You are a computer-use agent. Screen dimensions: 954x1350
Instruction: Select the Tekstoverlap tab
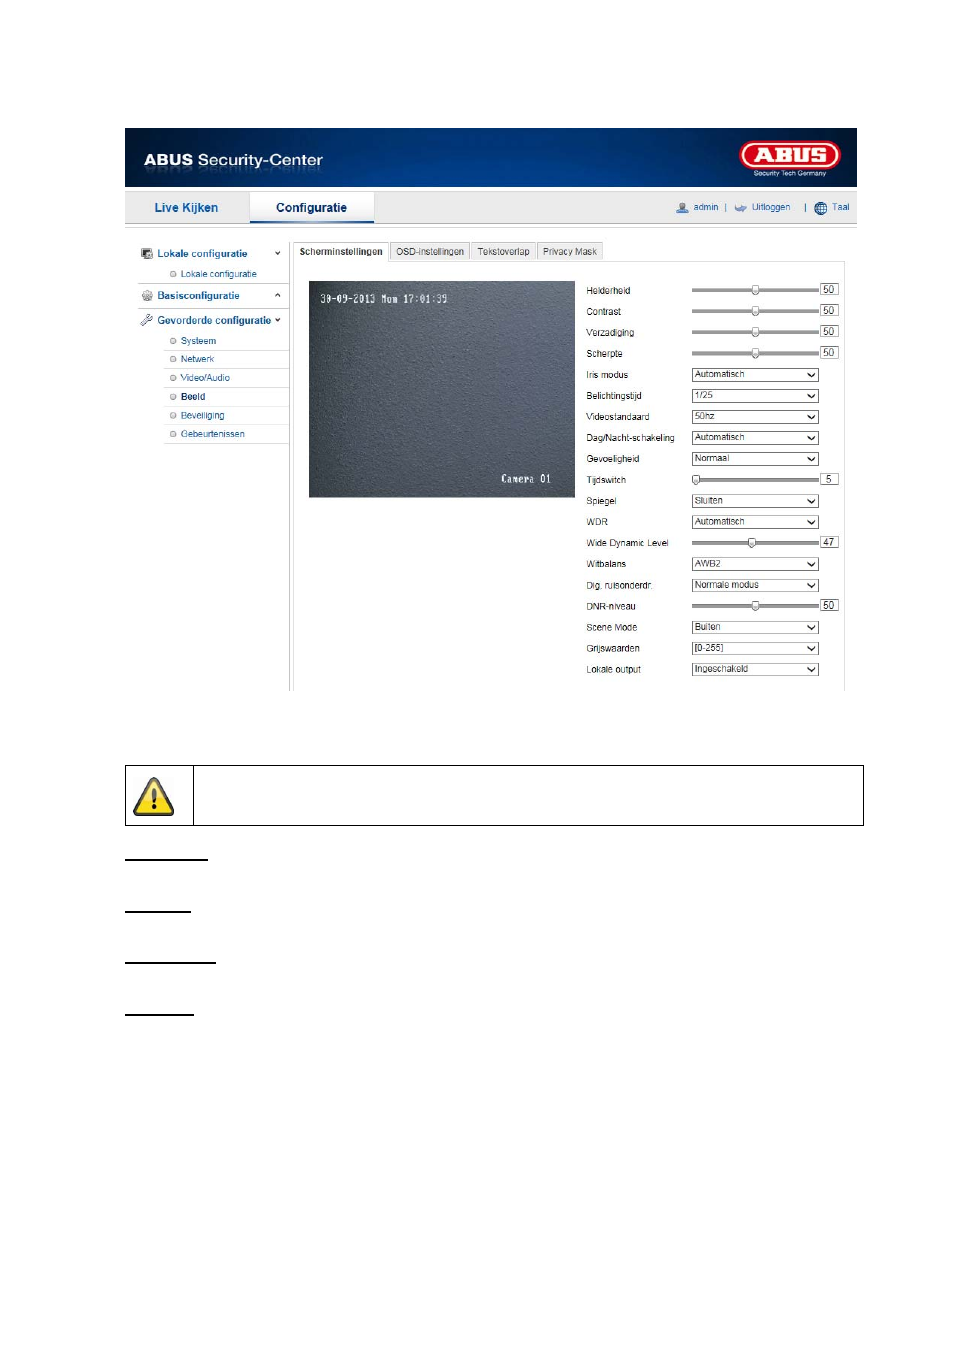503,252
